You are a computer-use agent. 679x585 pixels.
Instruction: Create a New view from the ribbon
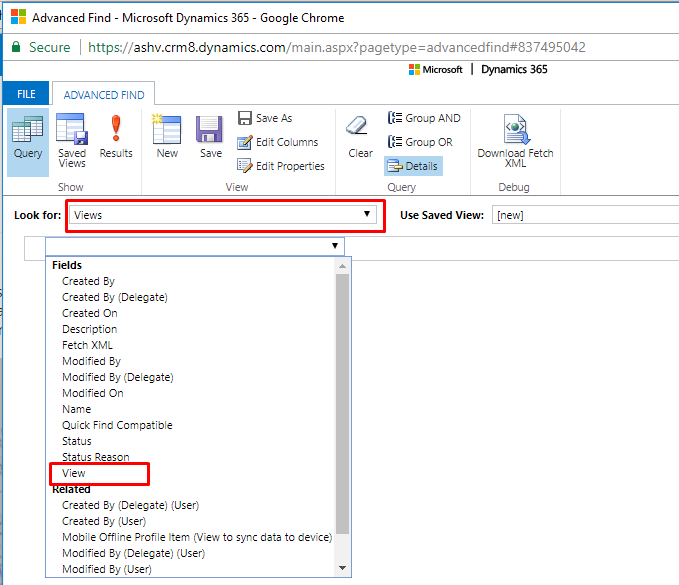point(167,136)
